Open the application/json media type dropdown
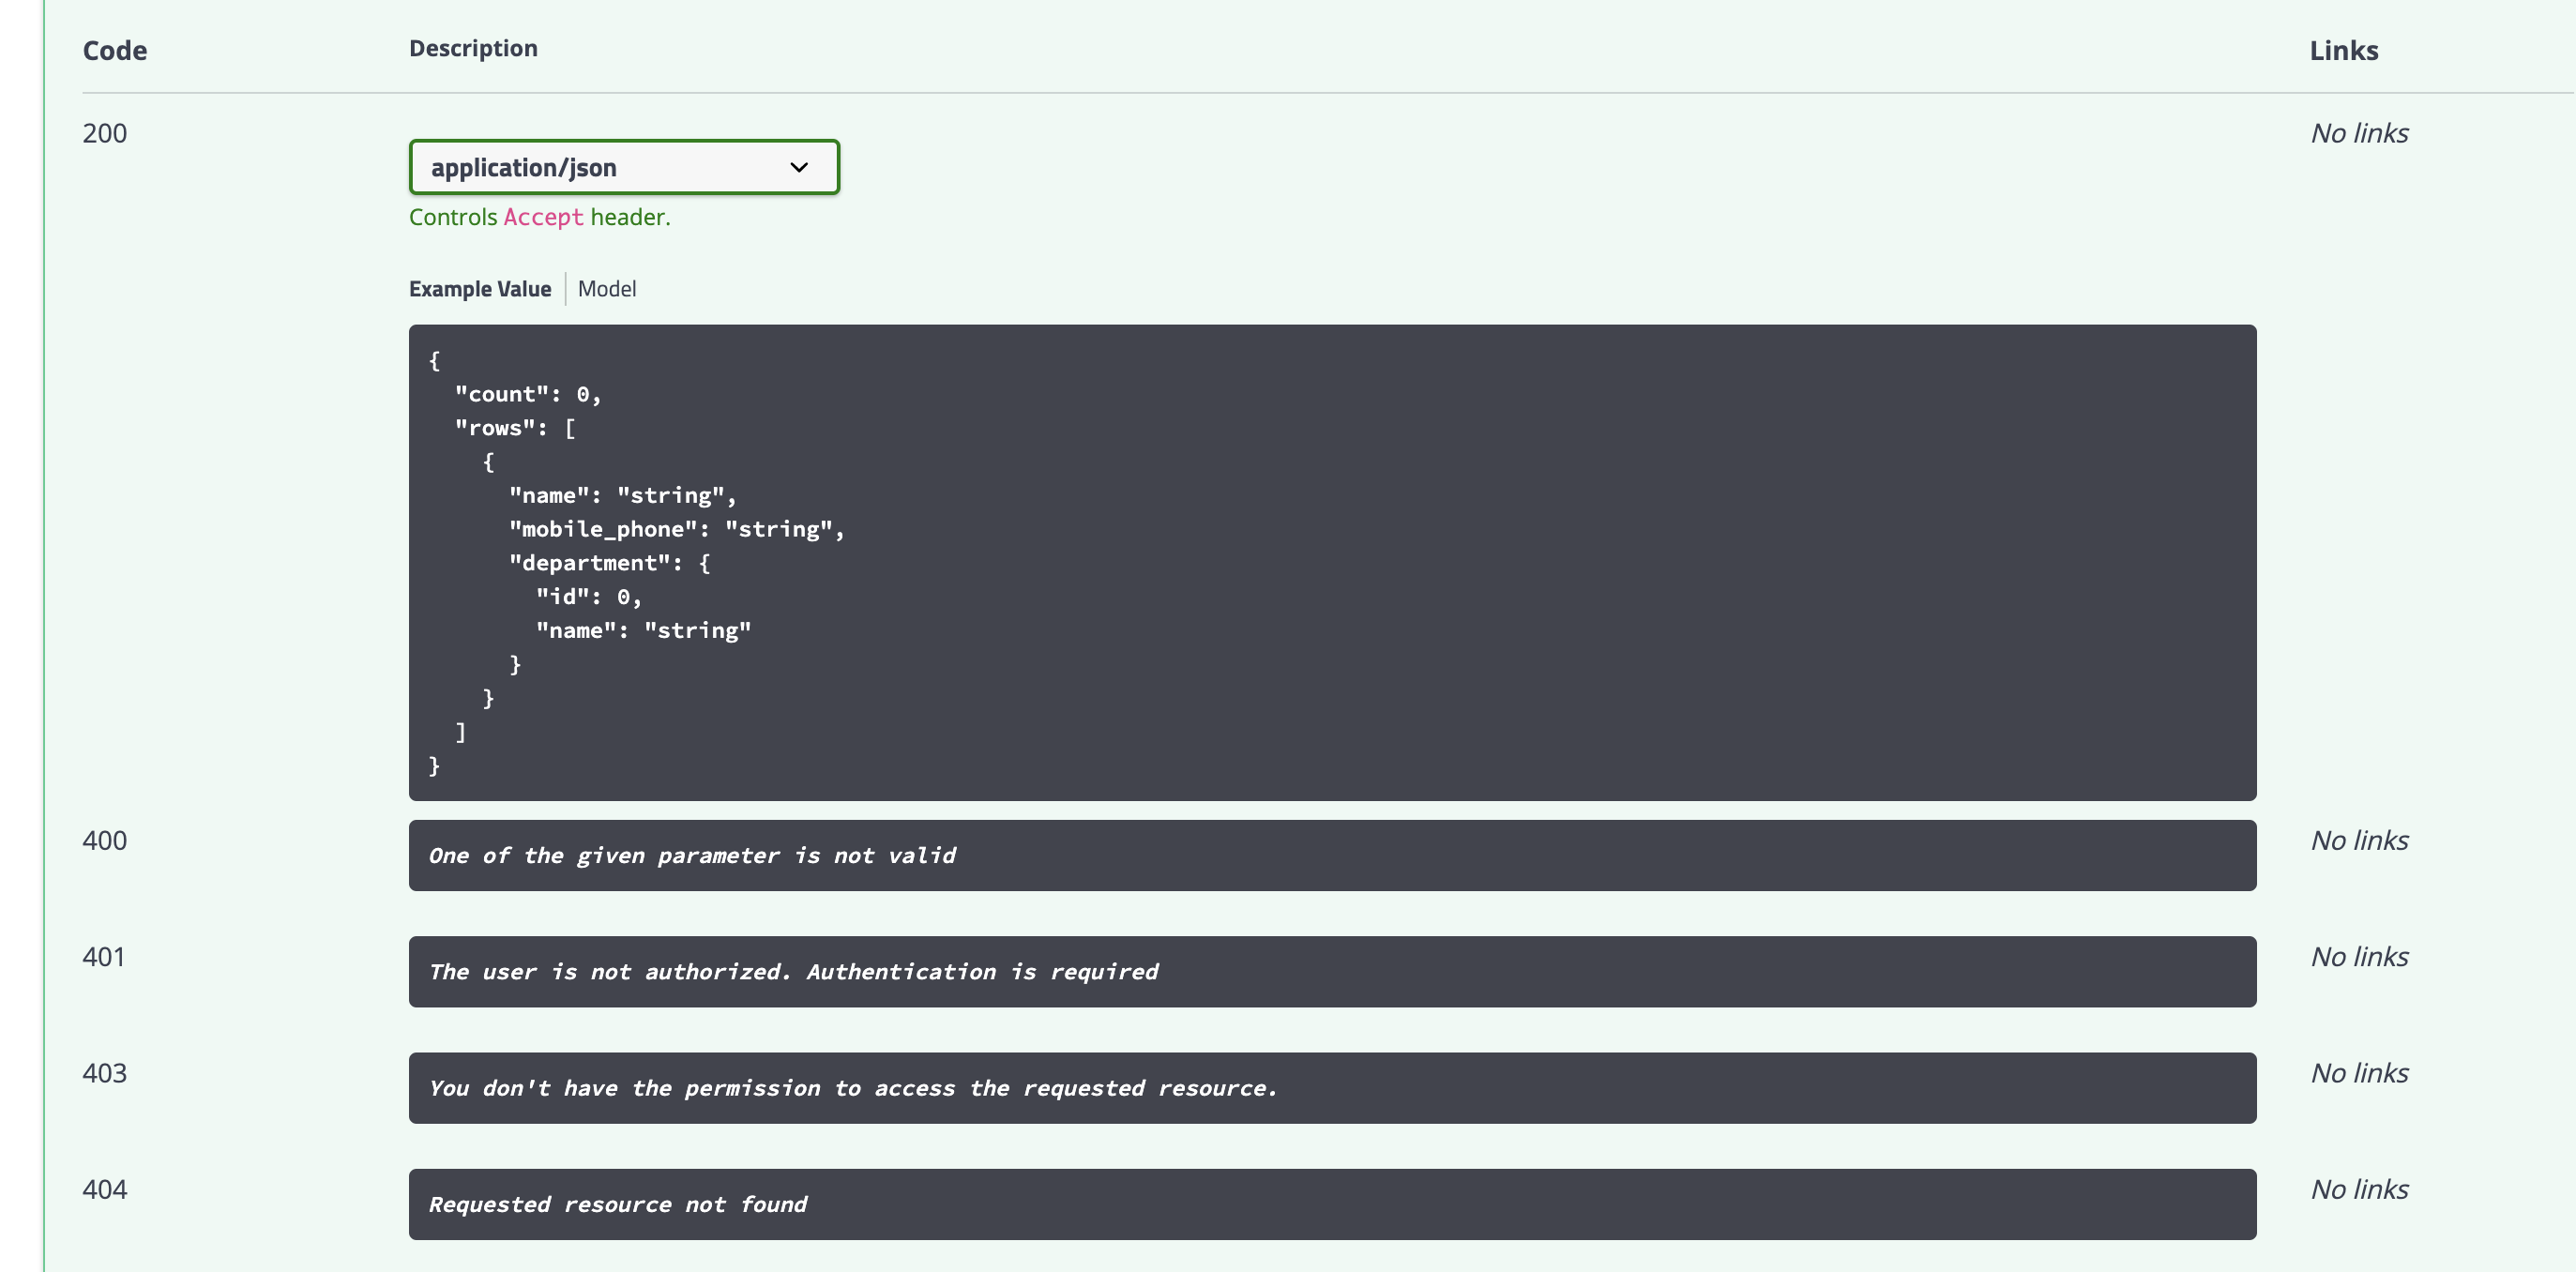 coord(622,167)
